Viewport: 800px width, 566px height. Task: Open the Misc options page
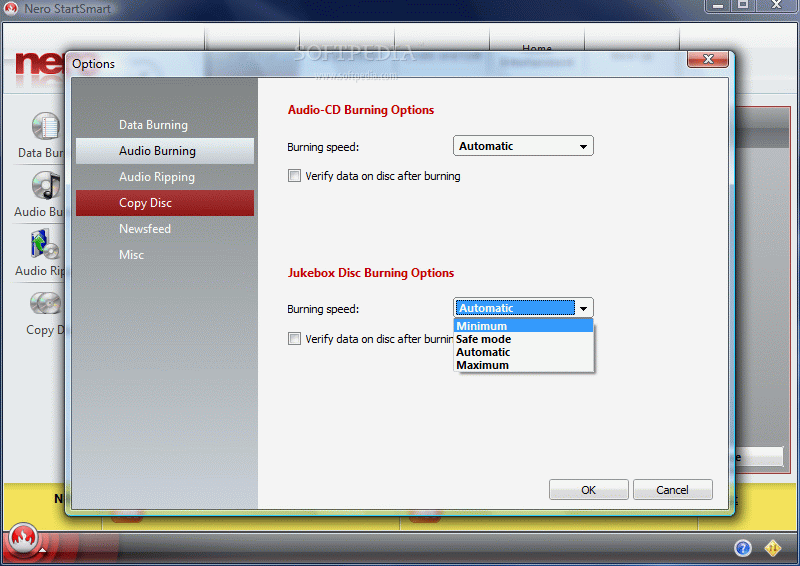(x=165, y=255)
